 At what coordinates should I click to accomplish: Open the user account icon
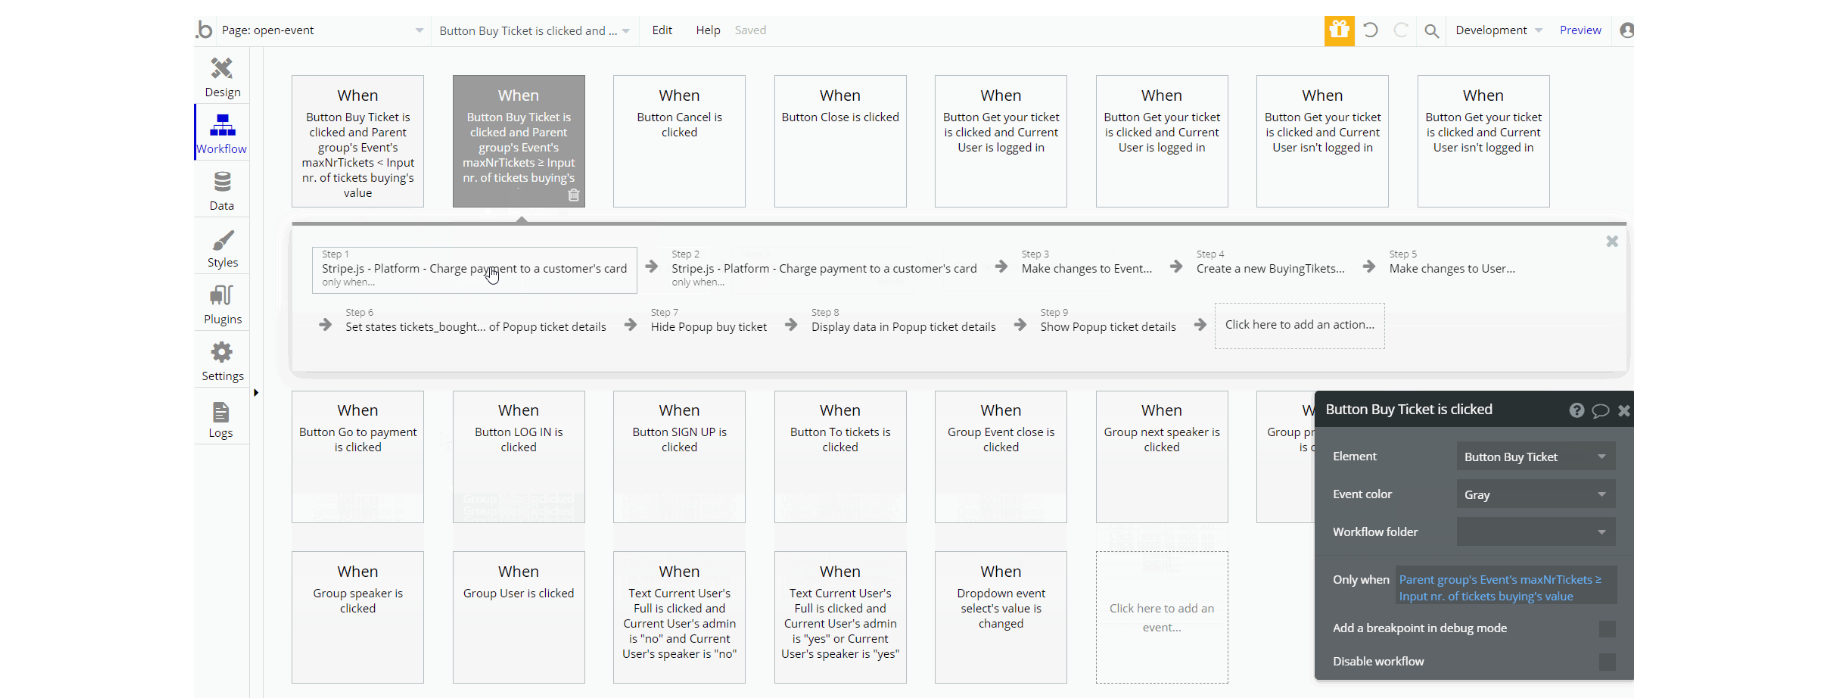pos(1627,30)
